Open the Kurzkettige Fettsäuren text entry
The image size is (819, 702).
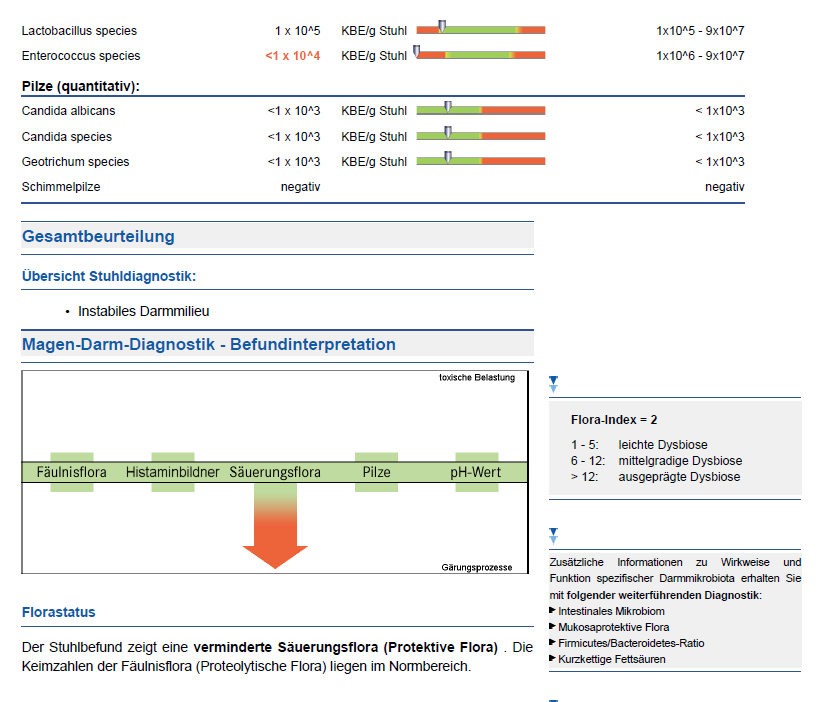[x=611, y=659]
